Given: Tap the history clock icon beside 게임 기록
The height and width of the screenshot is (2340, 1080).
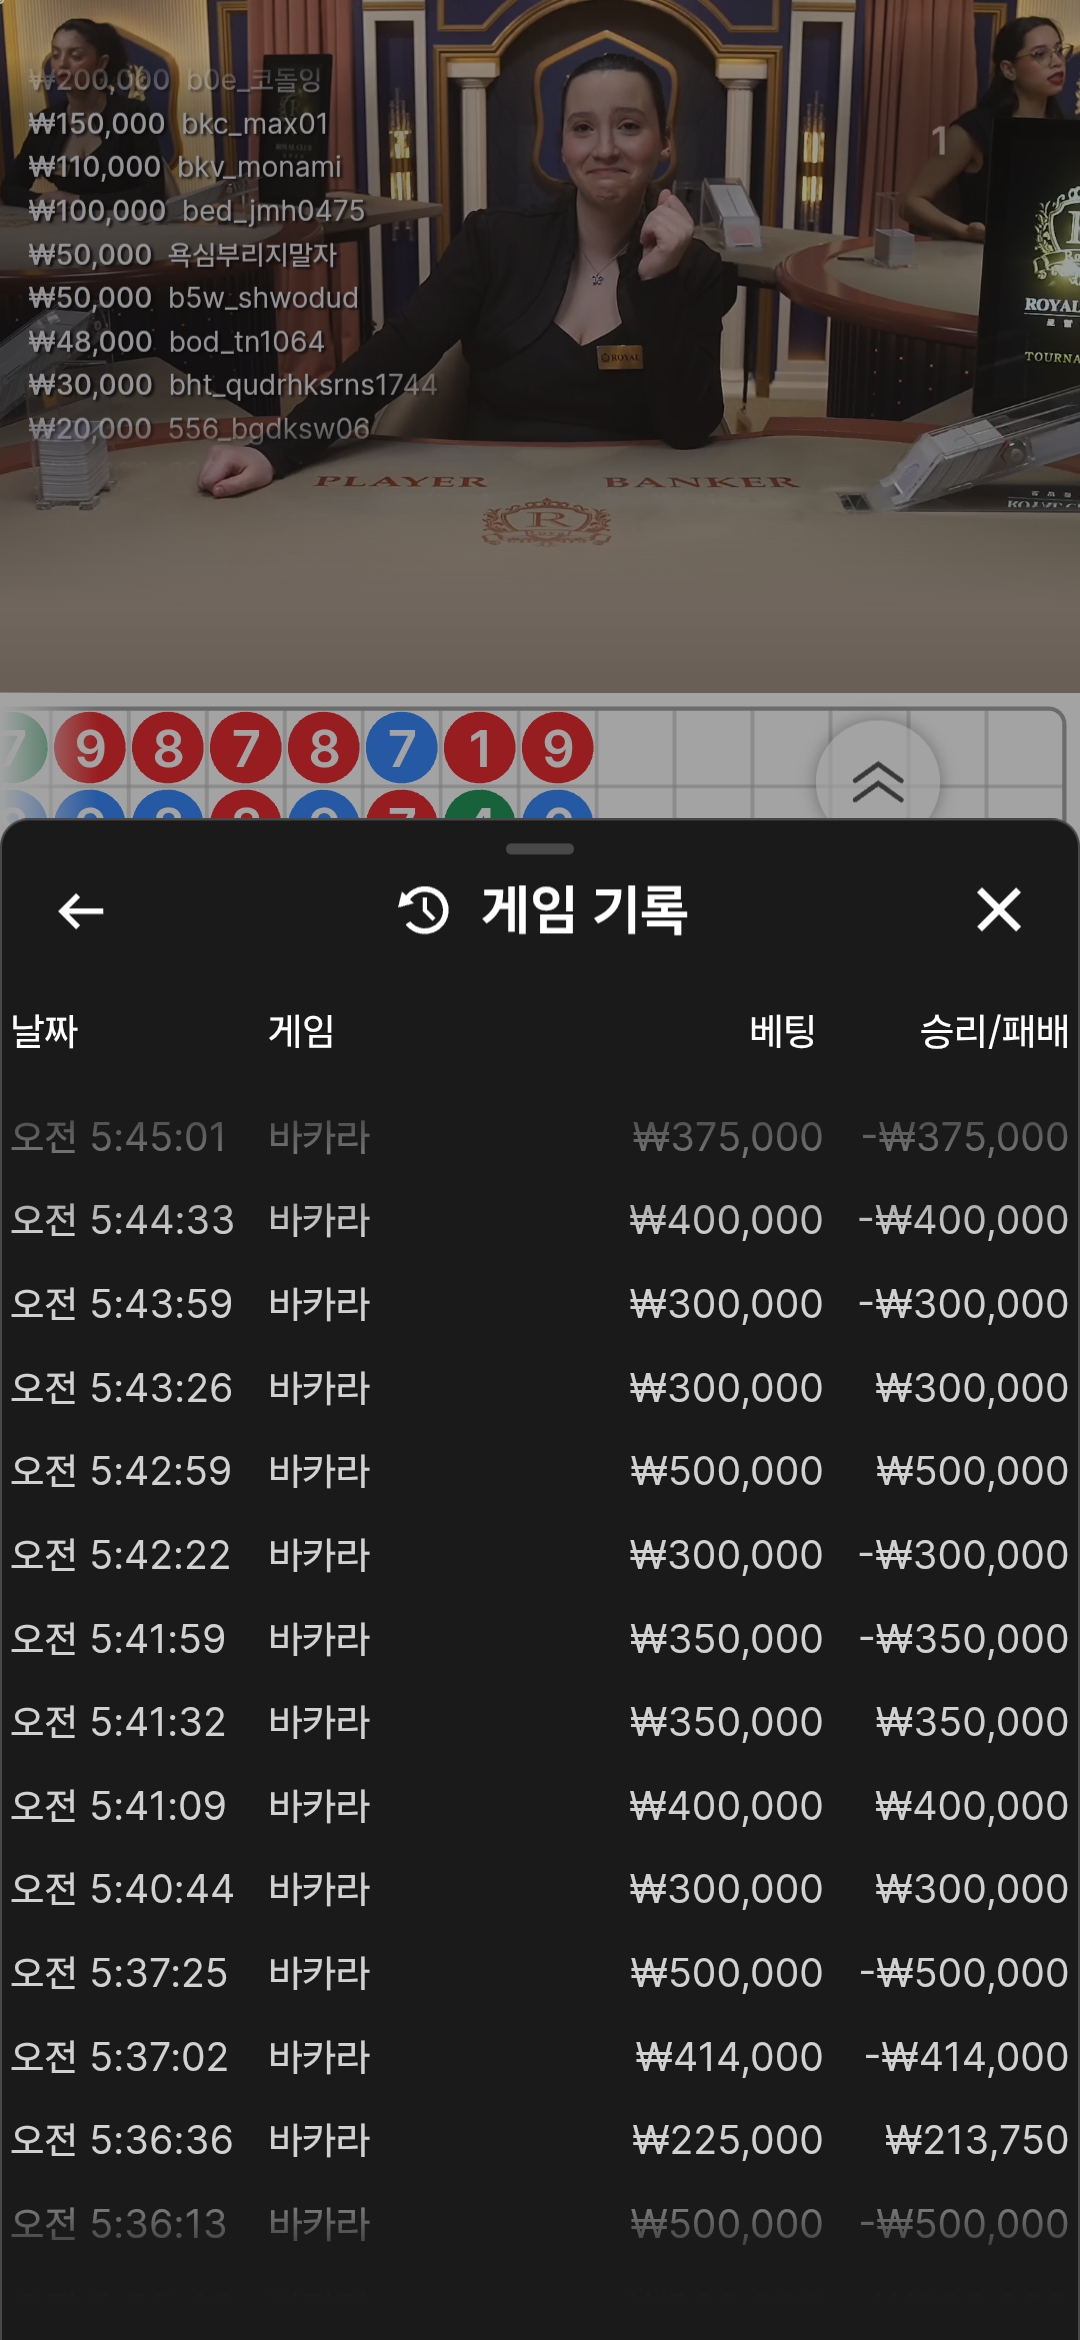Looking at the screenshot, I should [x=424, y=911].
